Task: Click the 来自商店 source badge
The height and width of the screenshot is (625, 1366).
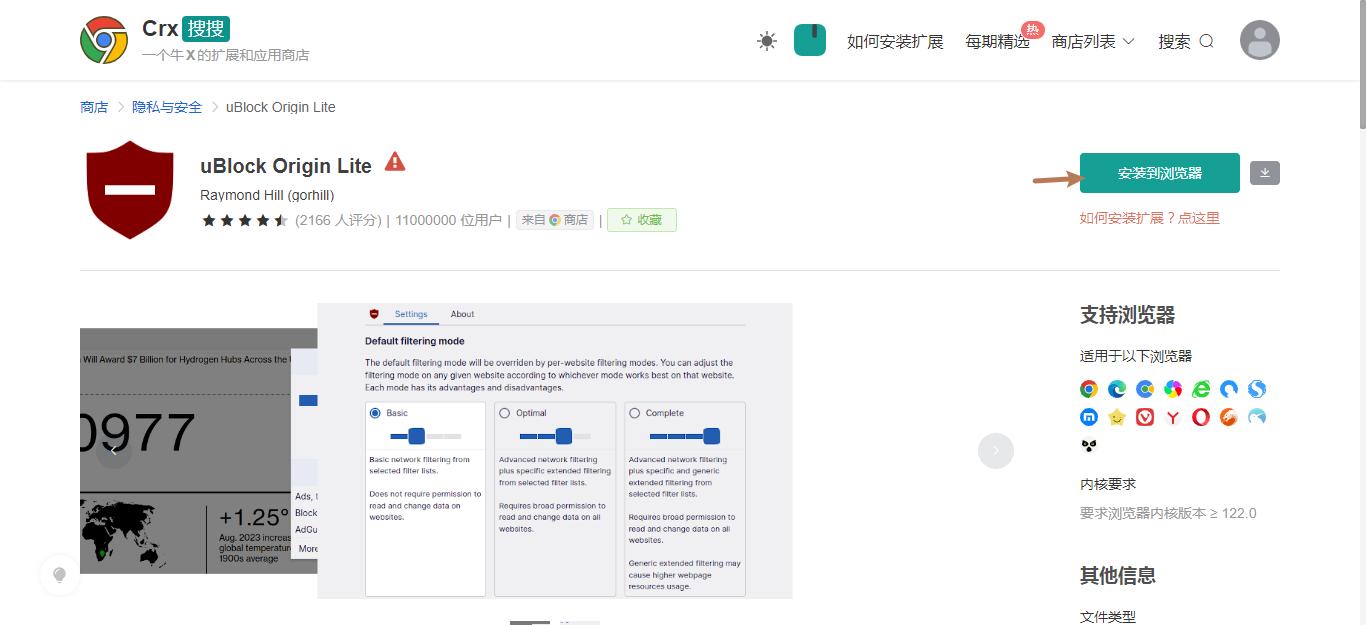Action: click(555, 220)
